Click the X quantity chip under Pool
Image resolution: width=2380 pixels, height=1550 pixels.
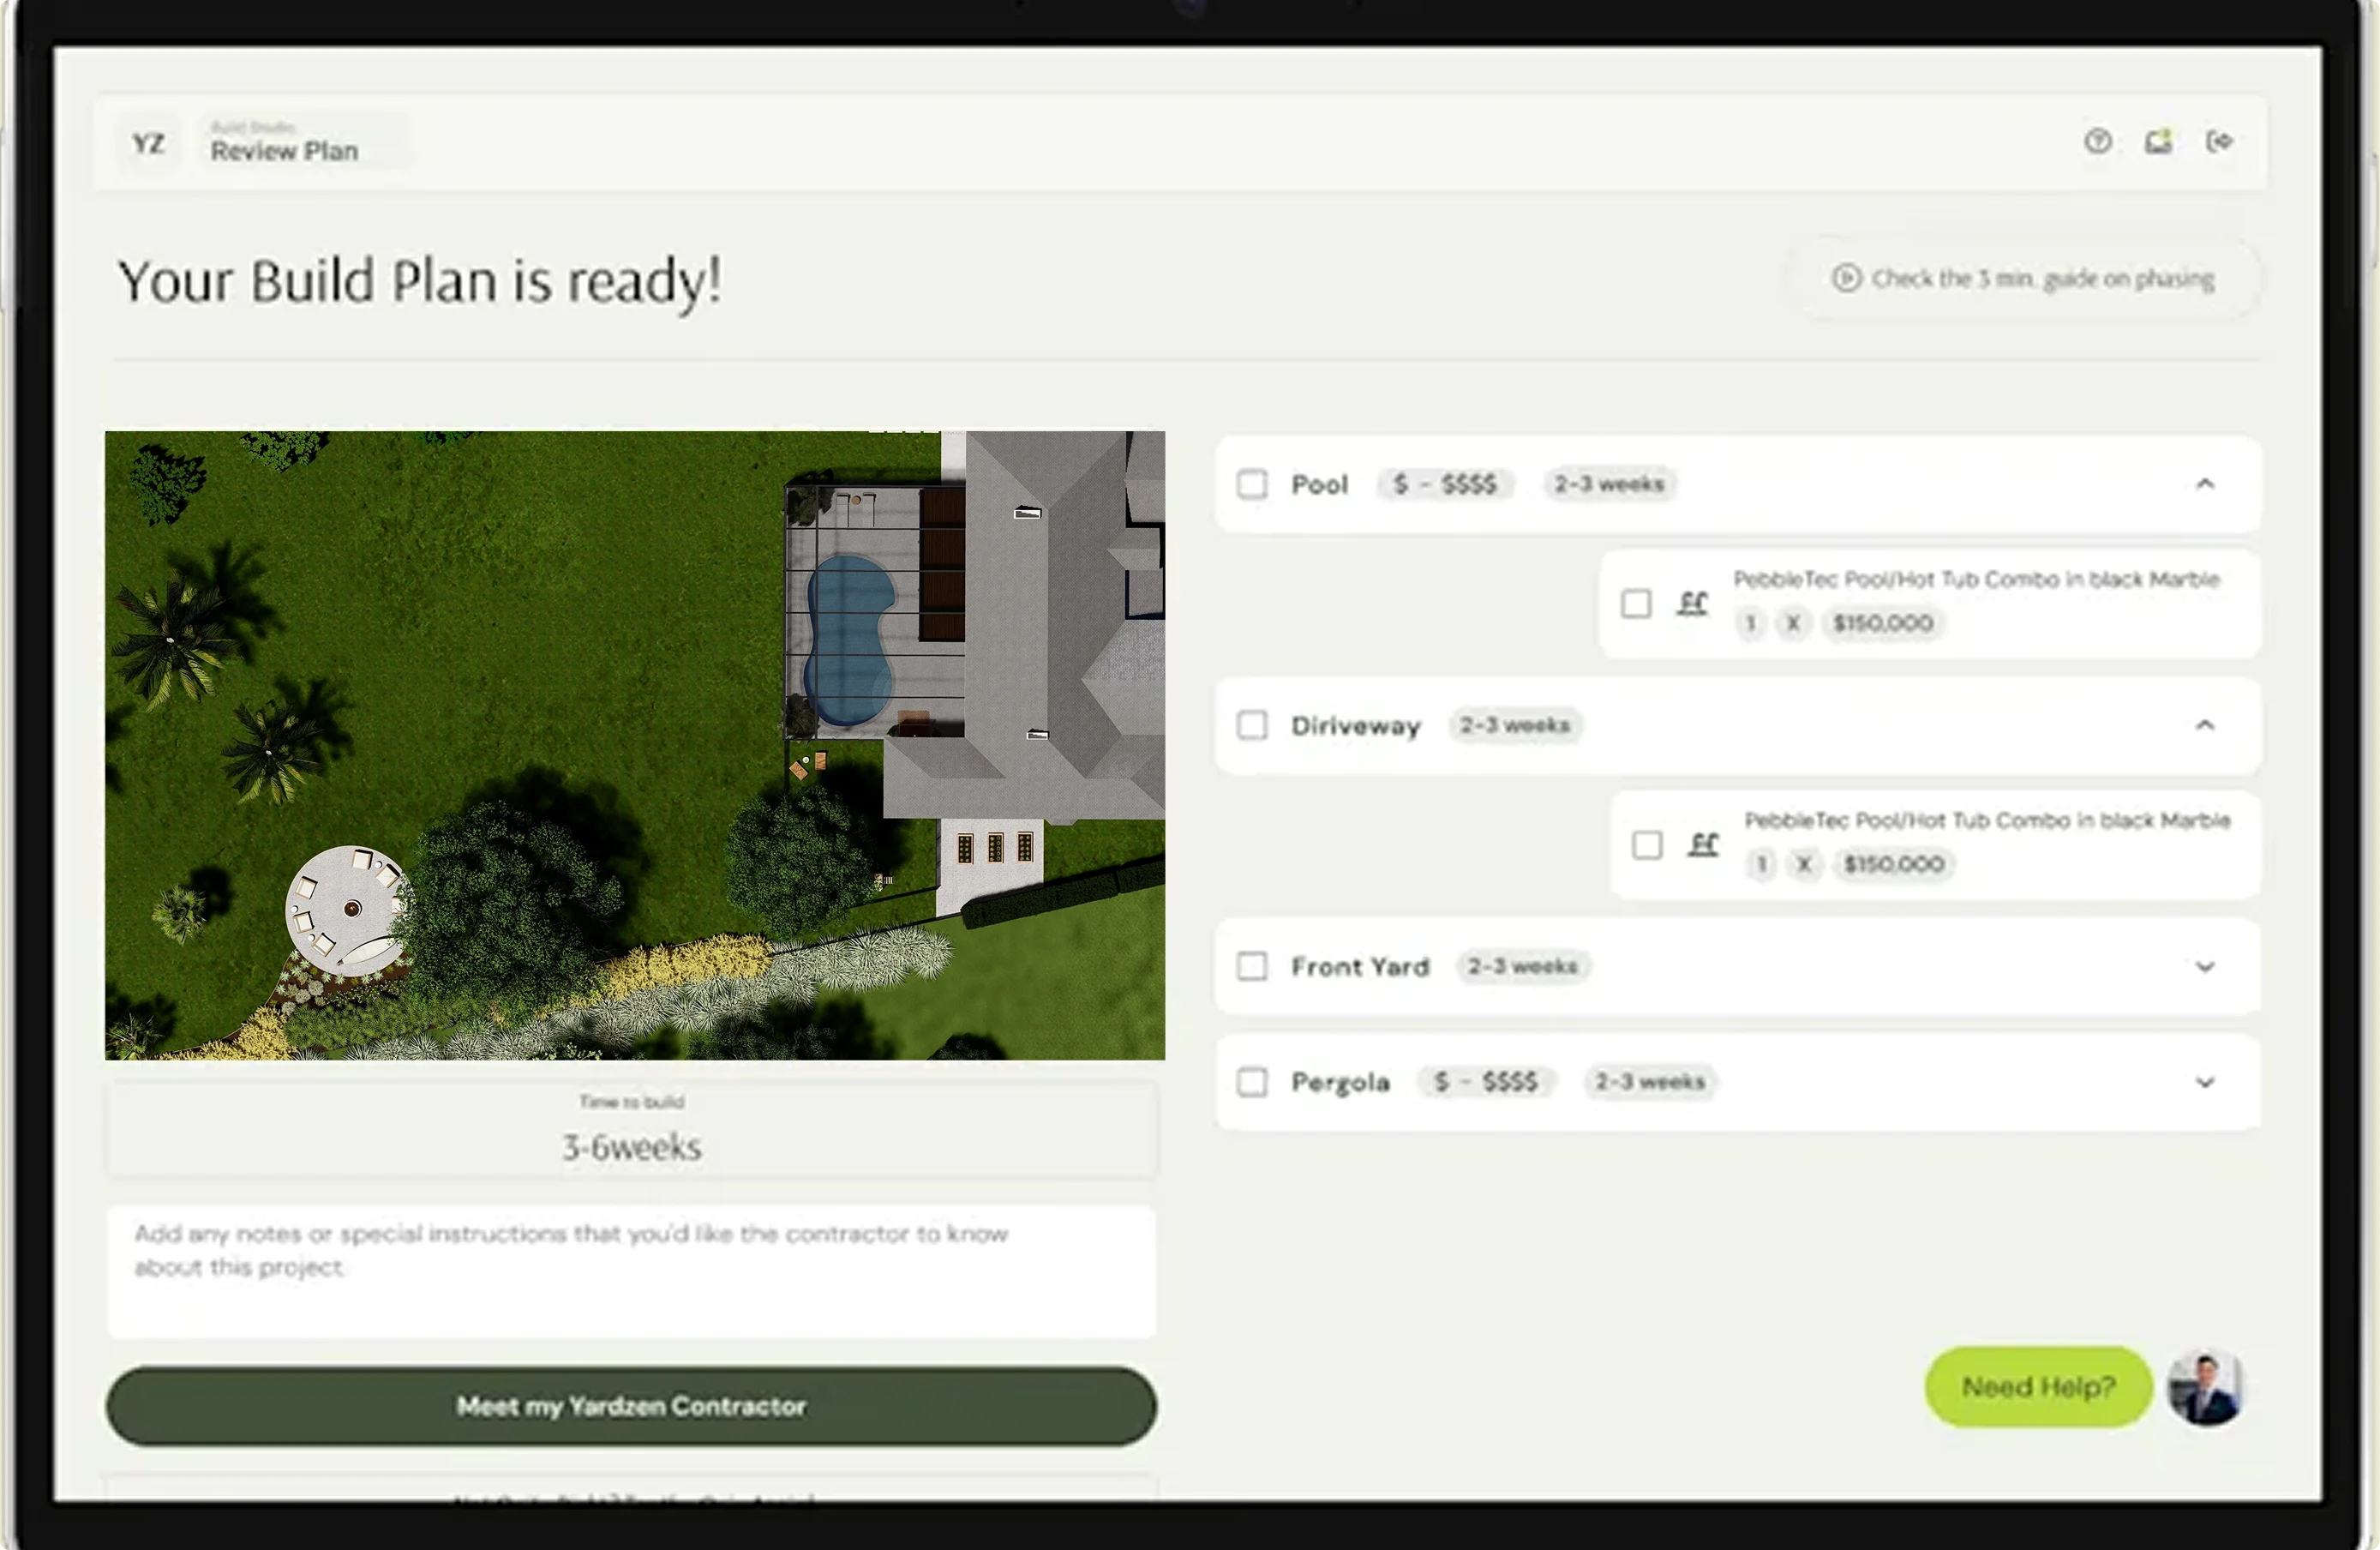click(x=1793, y=623)
